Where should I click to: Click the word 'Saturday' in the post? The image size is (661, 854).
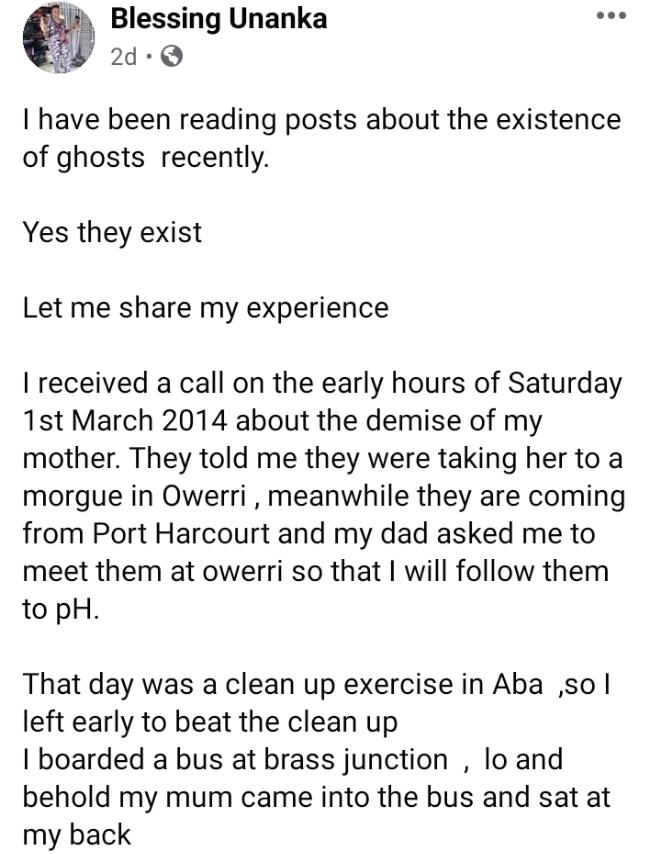point(564,382)
